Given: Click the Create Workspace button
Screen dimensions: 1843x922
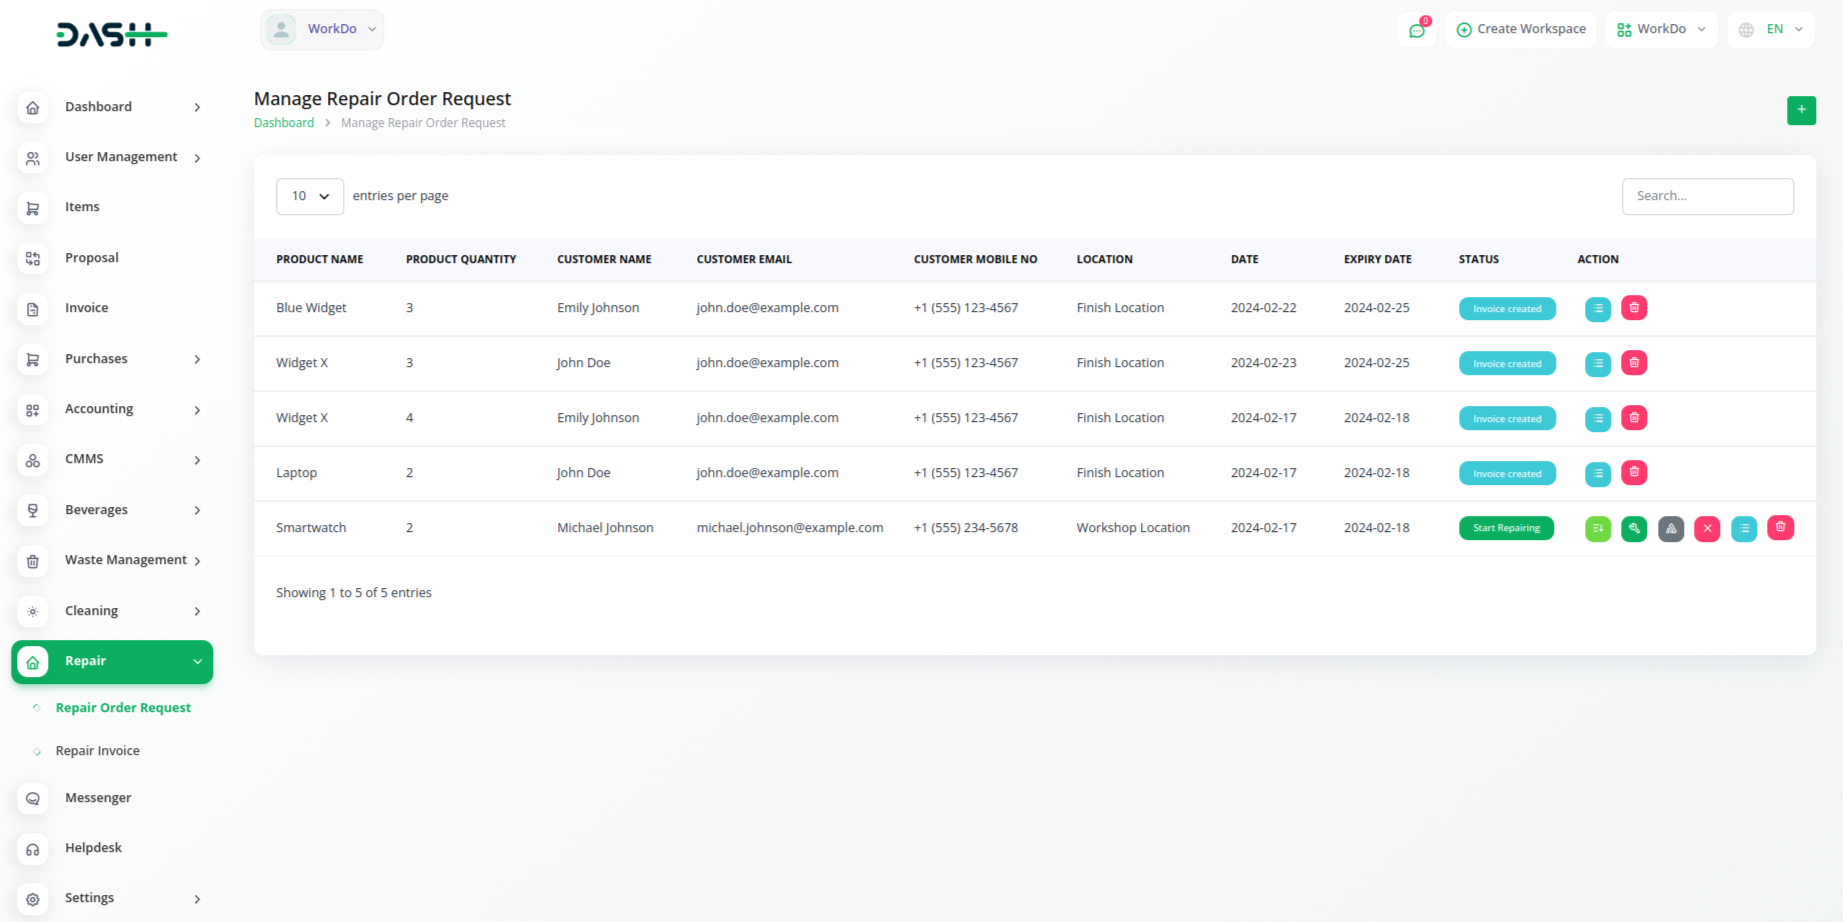Looking at the screenshot, I should coord(1521,29).
